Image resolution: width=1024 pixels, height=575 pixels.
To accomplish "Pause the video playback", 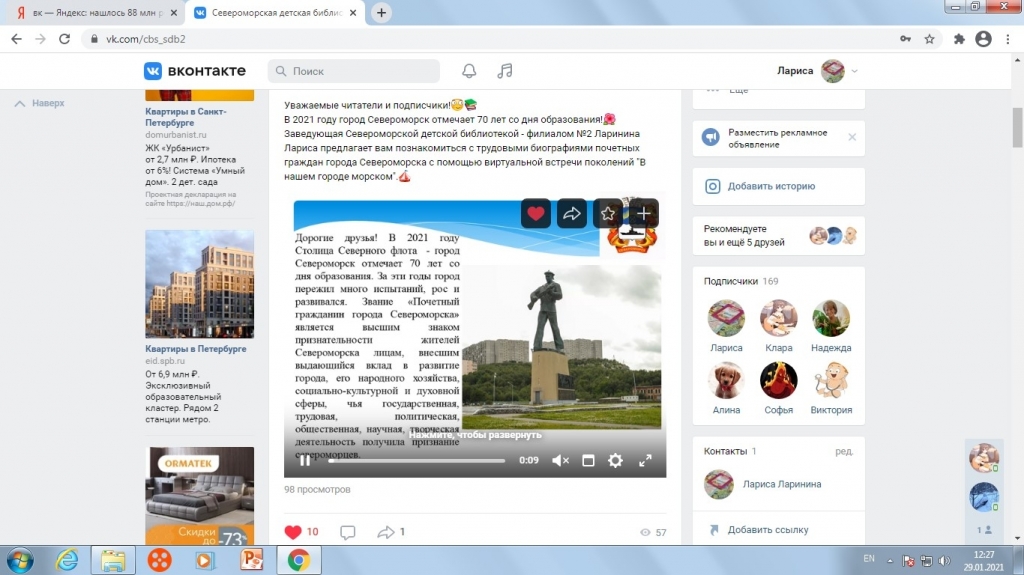I will (x=304, y=461).
